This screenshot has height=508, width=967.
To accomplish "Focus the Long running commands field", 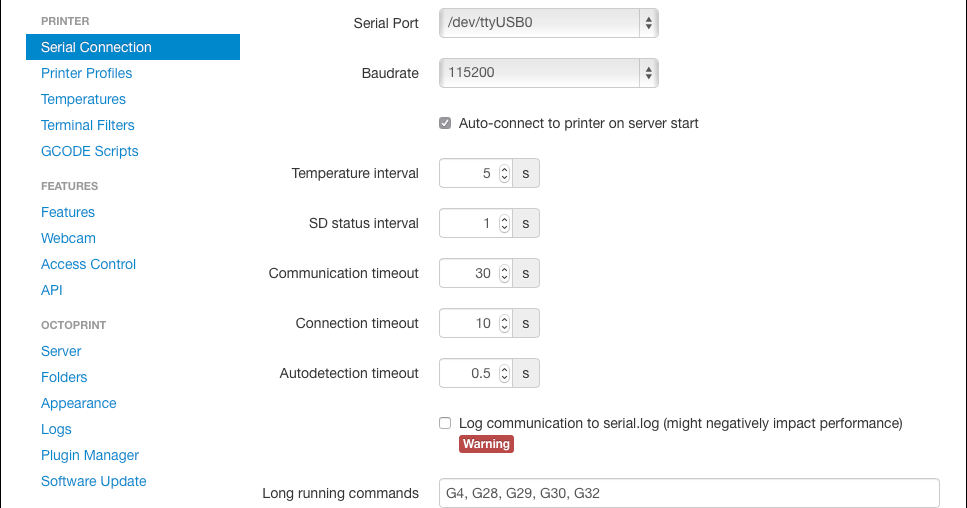I will point(689,493).
